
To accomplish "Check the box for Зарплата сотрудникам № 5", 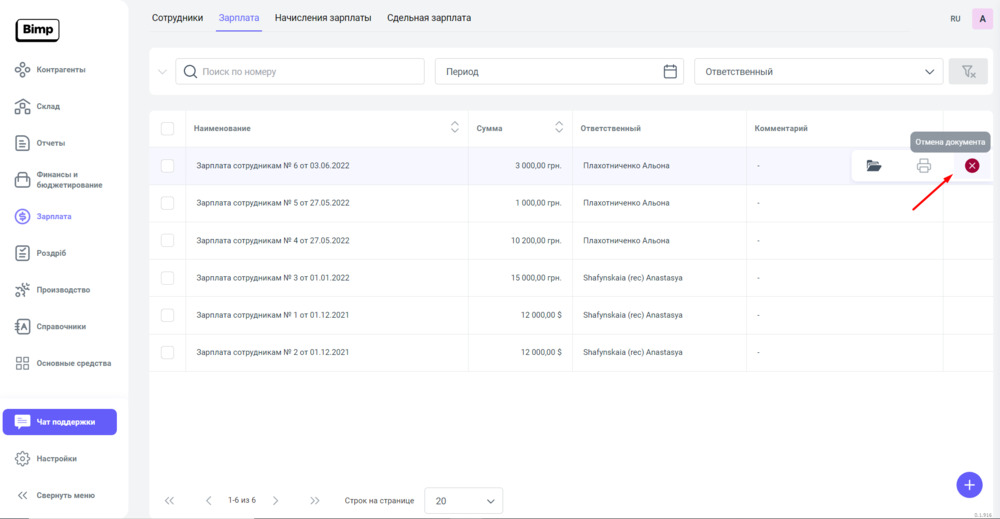I will (167, 203).
